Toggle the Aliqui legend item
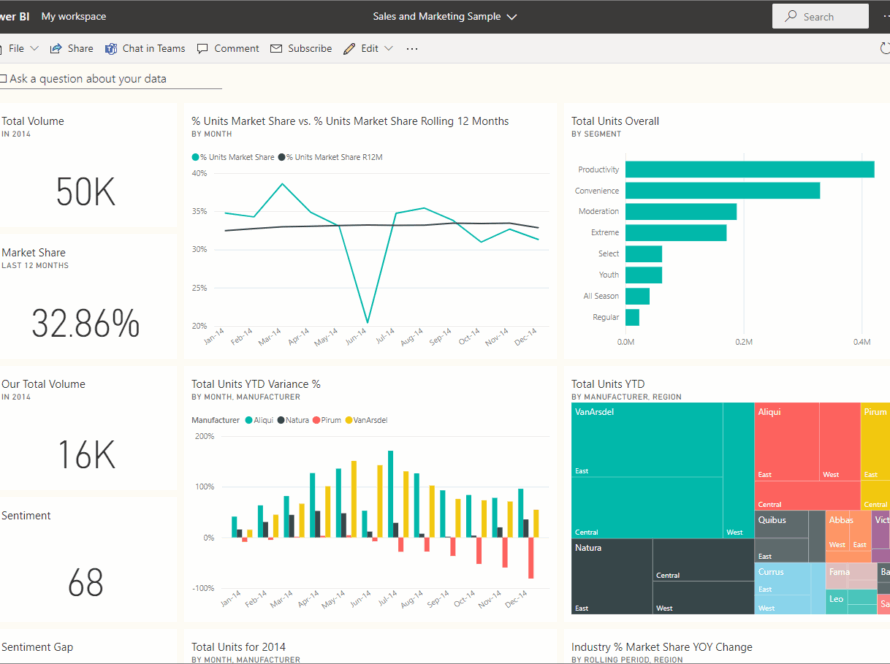 coord(258,420)
